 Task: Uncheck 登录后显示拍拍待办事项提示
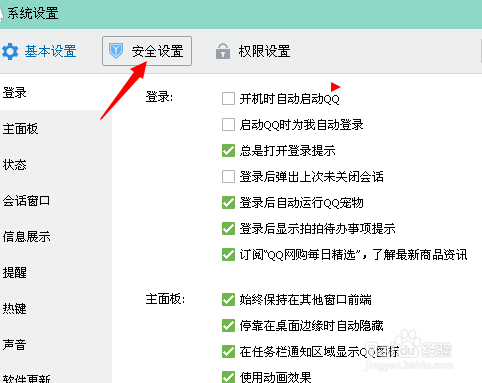[x=228, y=229]
